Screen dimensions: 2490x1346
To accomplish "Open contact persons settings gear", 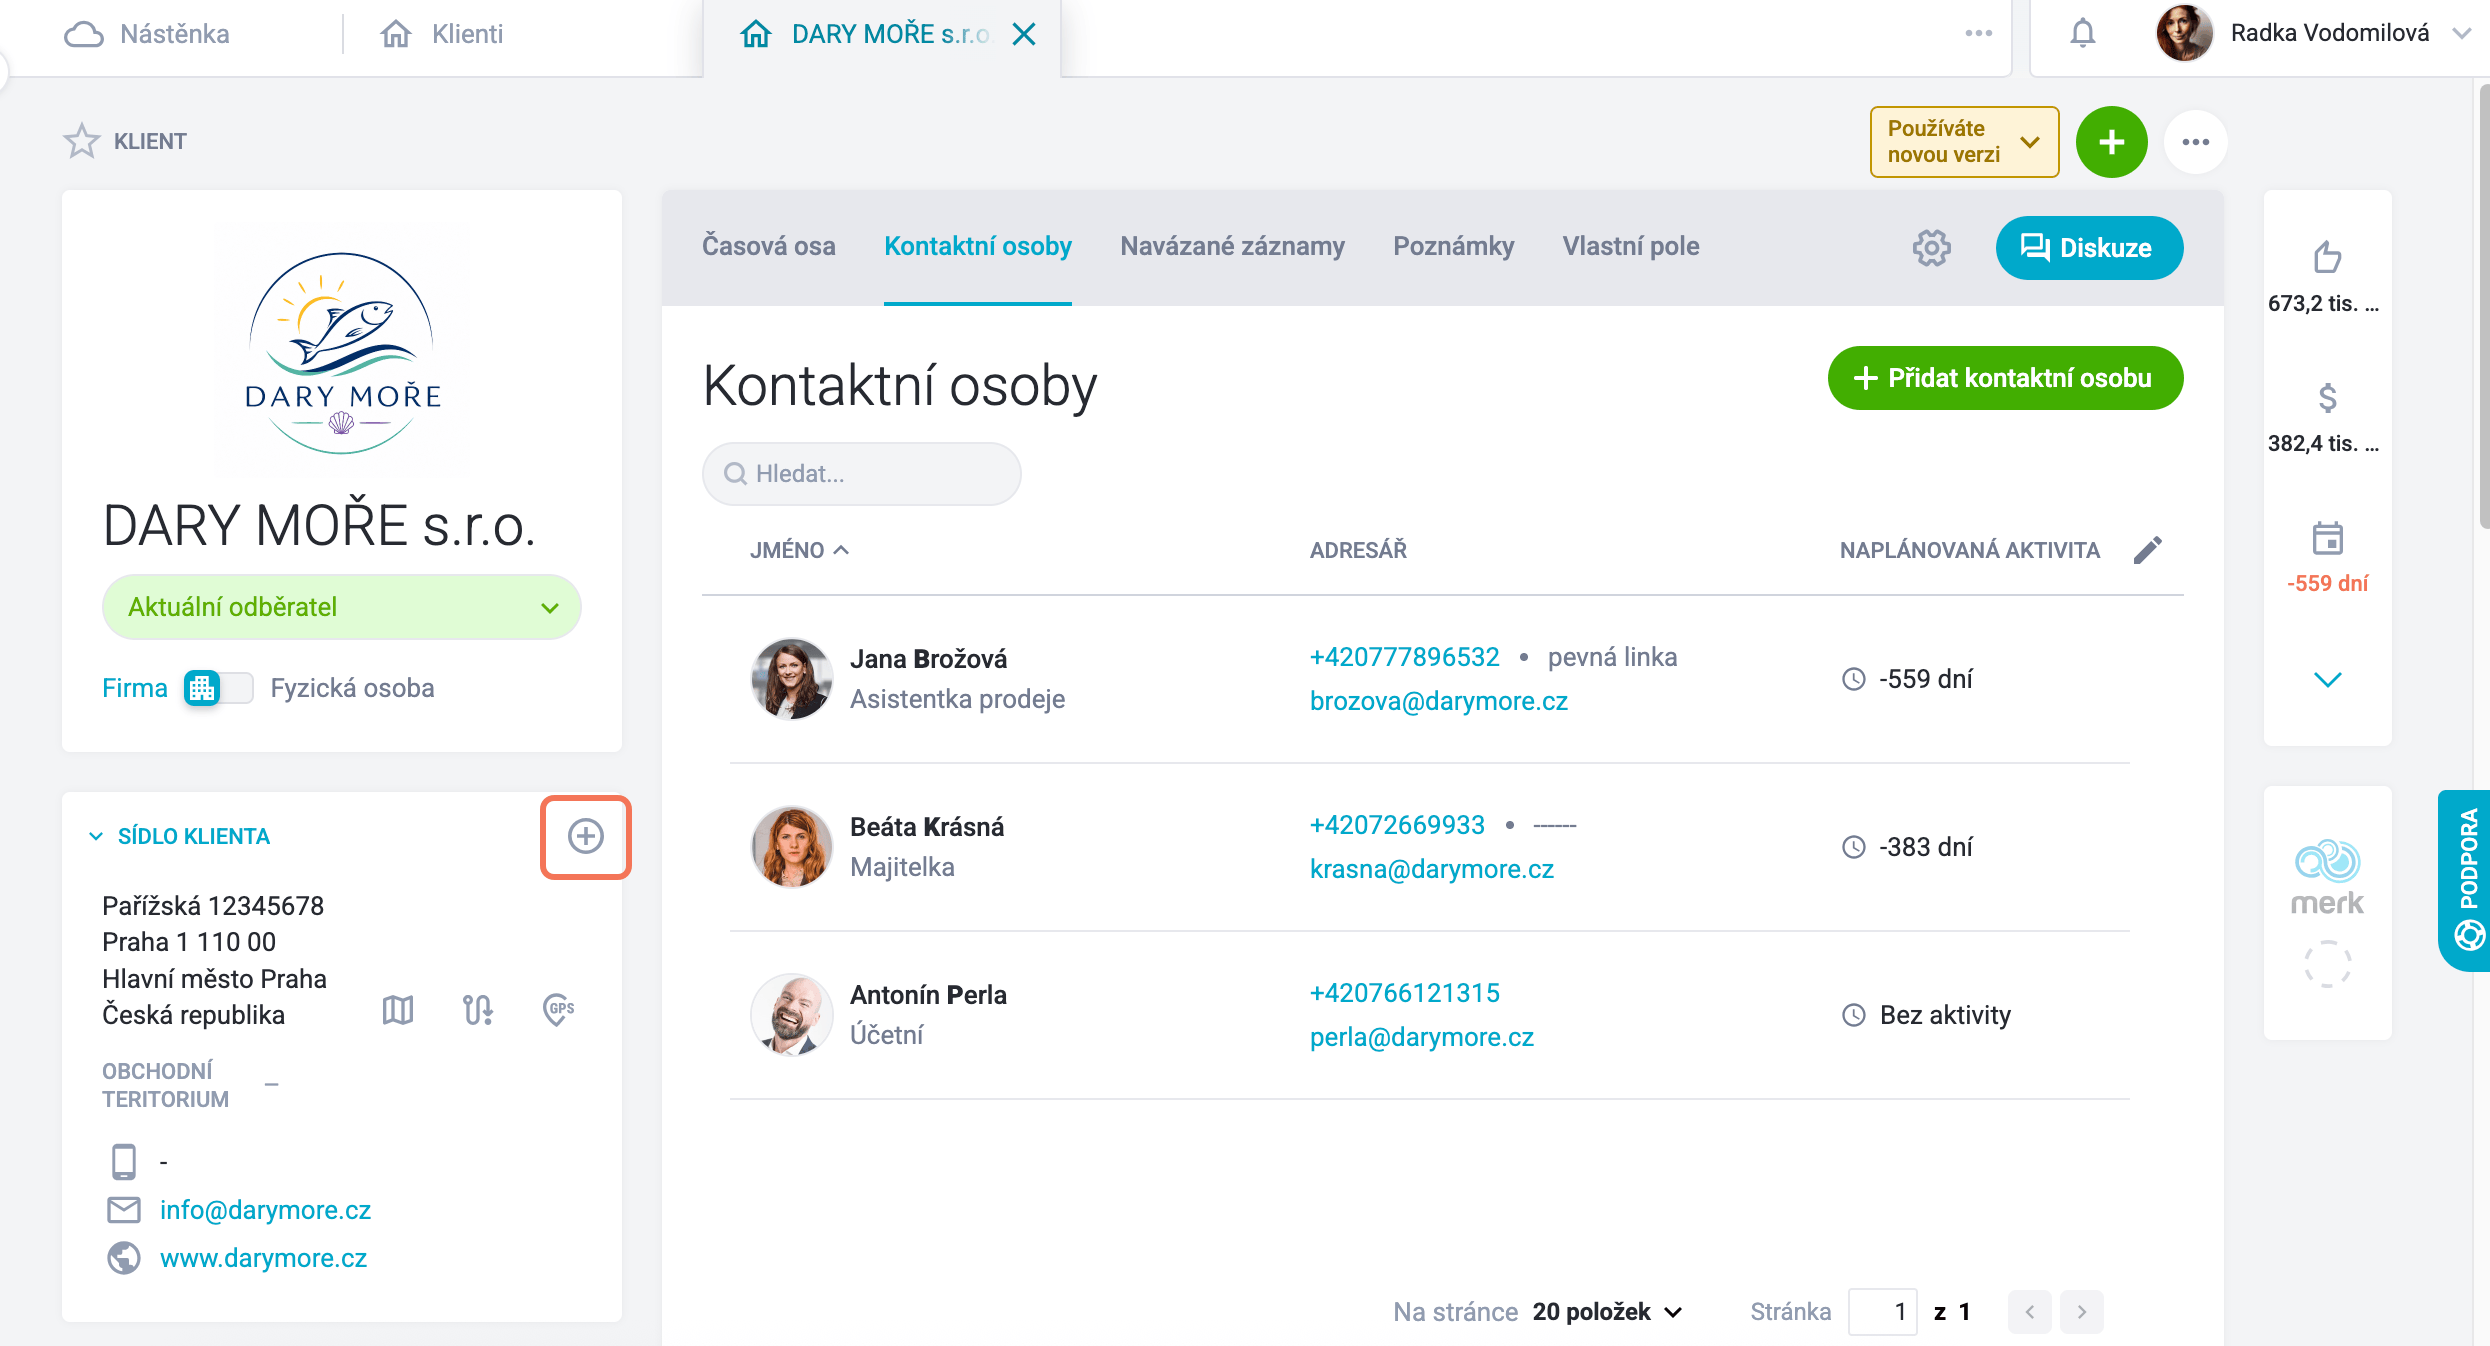I will pos(1931,247).
